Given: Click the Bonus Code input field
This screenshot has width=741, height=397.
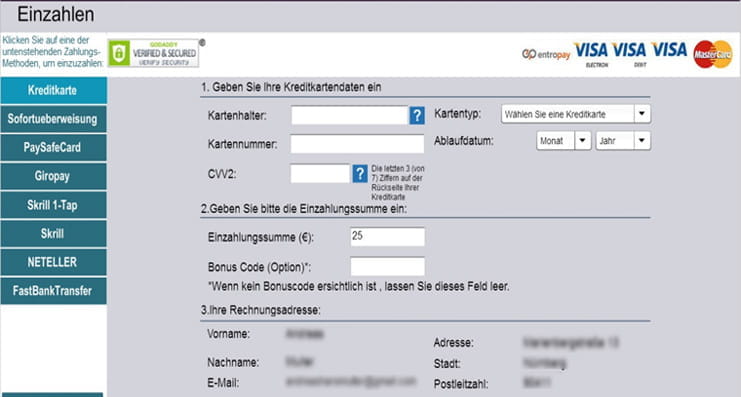Looking at the screenshot, I should 388,267.
